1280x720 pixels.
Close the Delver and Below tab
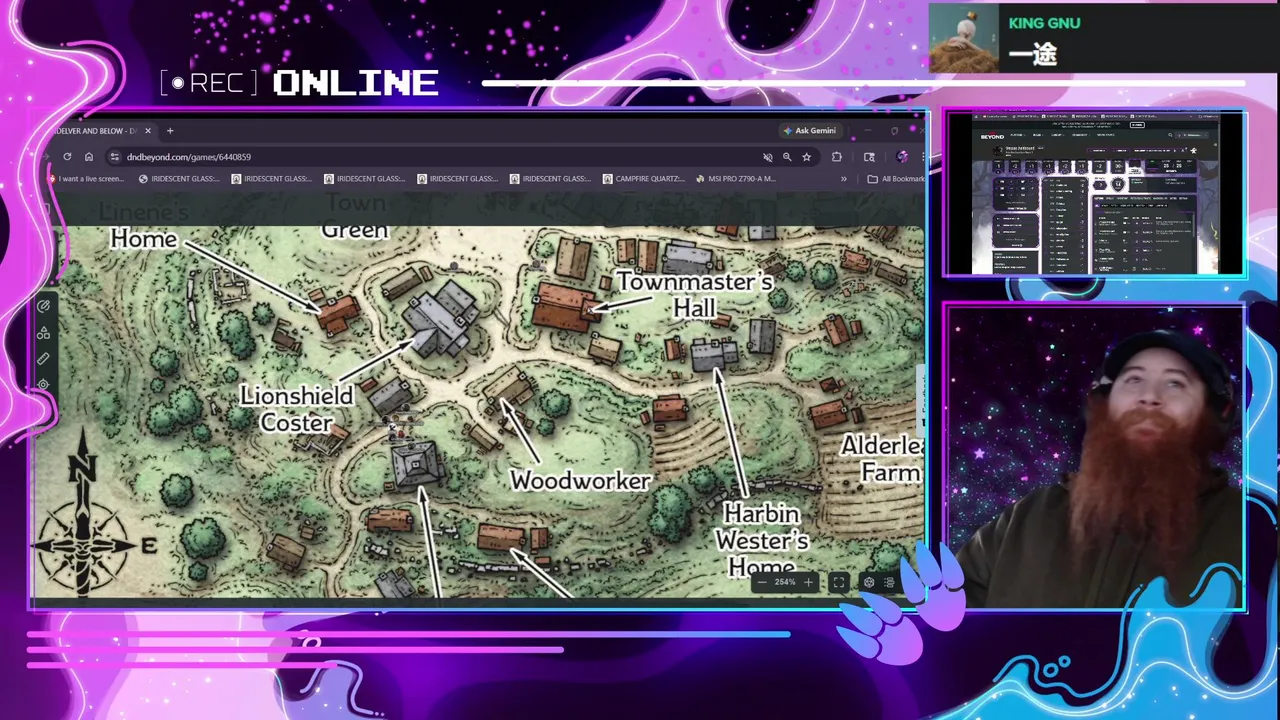click(148, 131)
